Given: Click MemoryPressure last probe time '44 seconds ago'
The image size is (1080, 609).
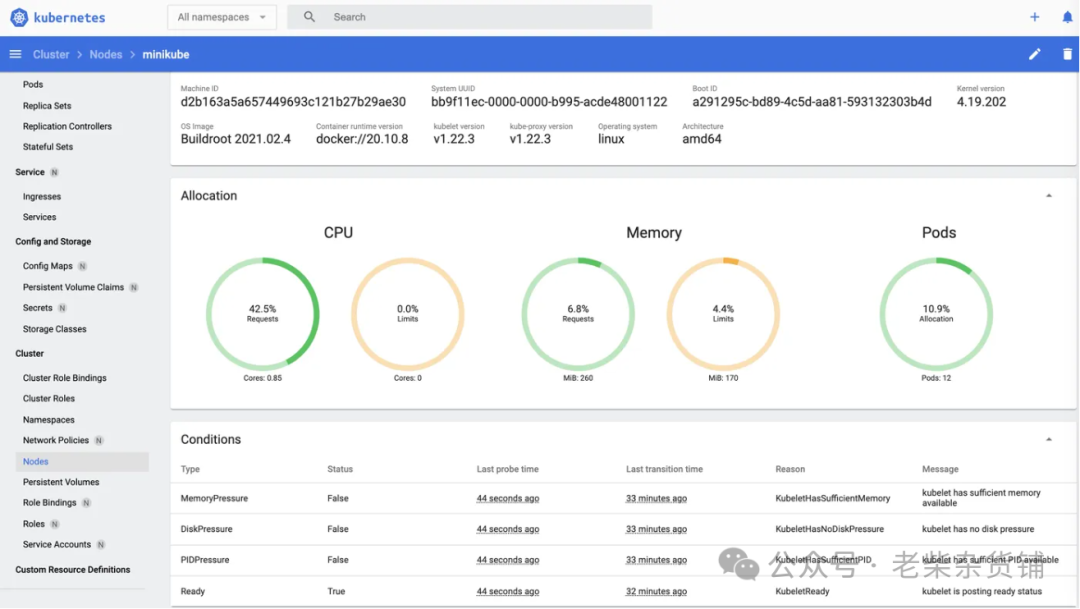Looking at the screenshot, I should (x=508, y=498).
